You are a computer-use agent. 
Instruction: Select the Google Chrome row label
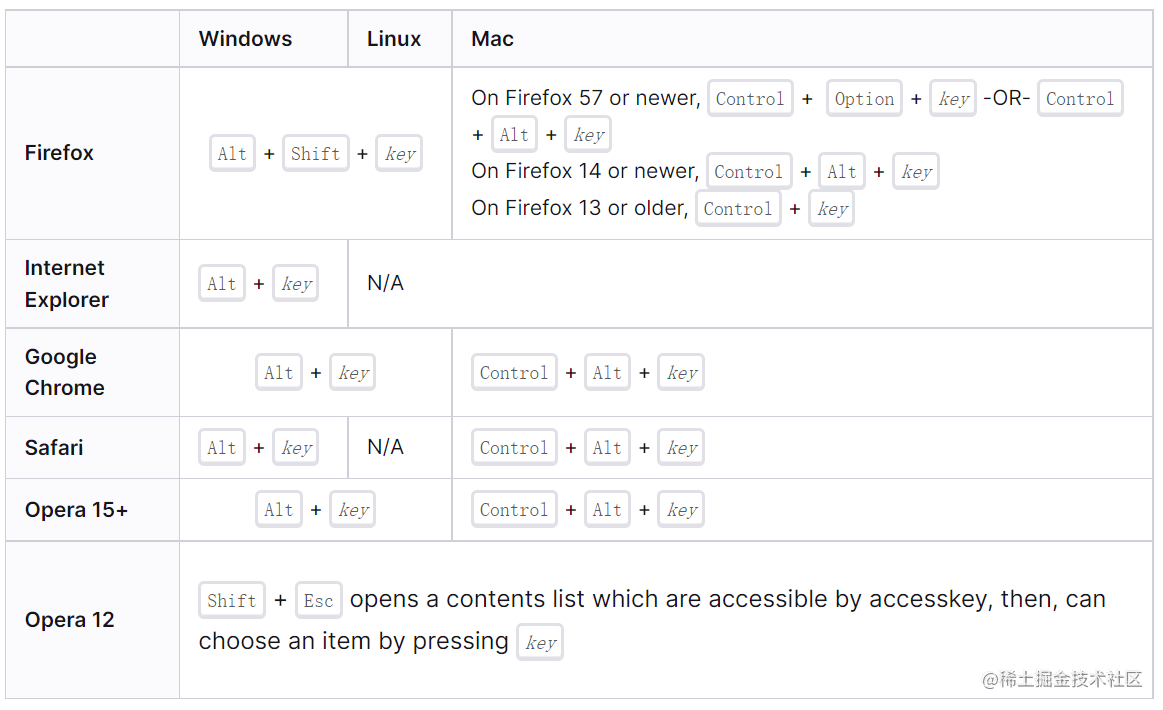65,372
